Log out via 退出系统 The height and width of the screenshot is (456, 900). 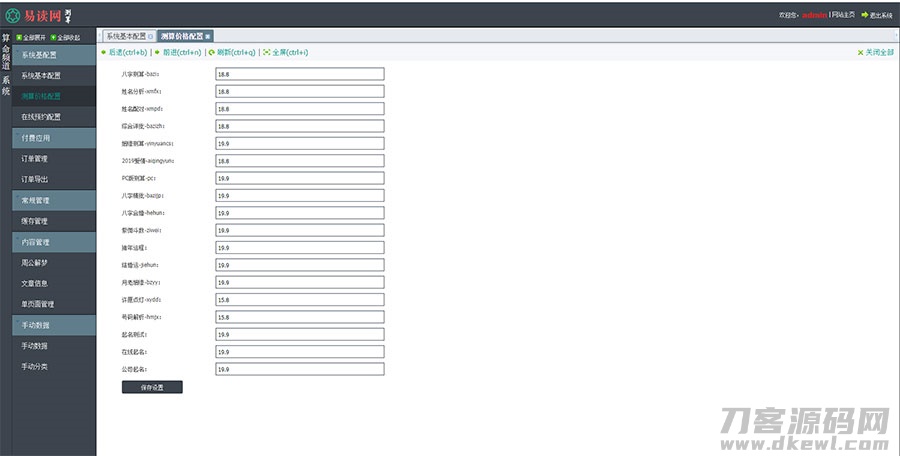[x=877, y=15]
